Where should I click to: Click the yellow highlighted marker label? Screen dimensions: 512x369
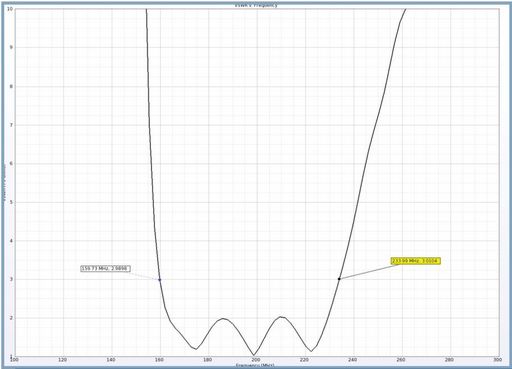(416, 261)
